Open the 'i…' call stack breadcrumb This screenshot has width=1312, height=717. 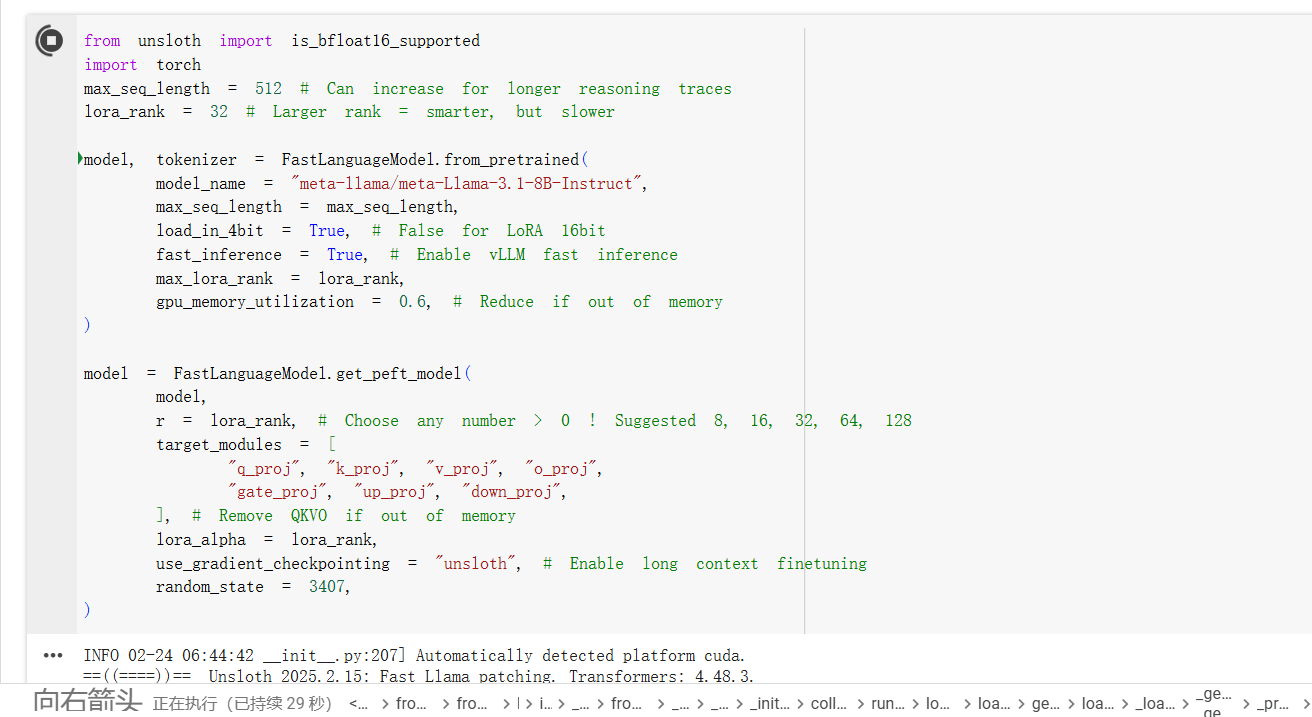point(545,704)
